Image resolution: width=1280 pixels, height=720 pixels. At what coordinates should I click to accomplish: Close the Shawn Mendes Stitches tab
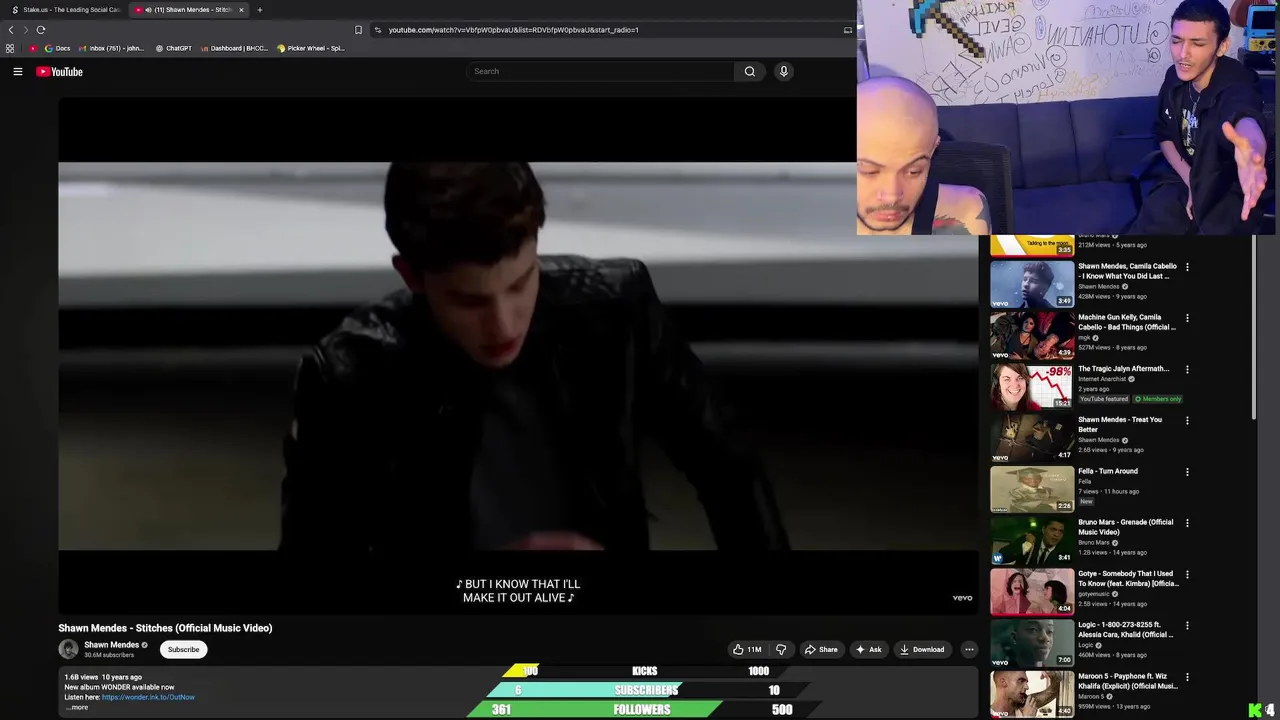point(241,10)
